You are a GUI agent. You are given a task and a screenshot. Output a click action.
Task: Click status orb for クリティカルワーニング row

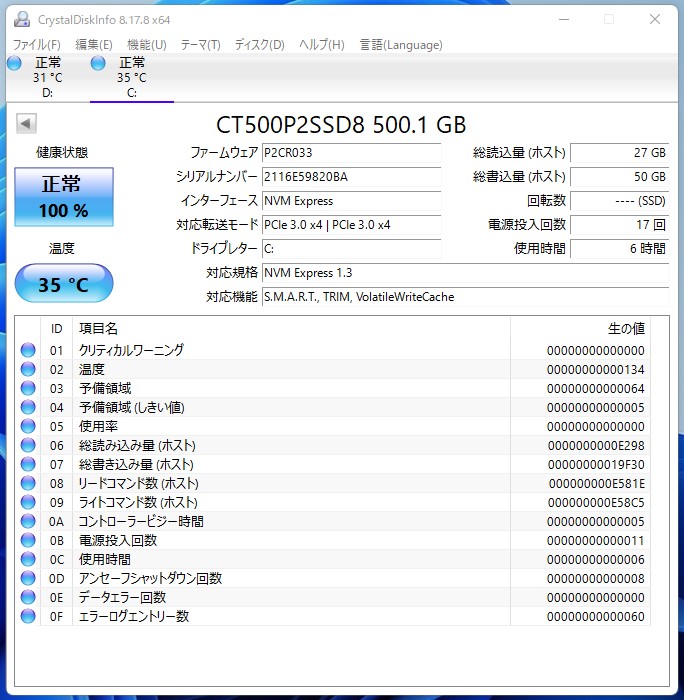pyautogui.click(x=28, y=350)
